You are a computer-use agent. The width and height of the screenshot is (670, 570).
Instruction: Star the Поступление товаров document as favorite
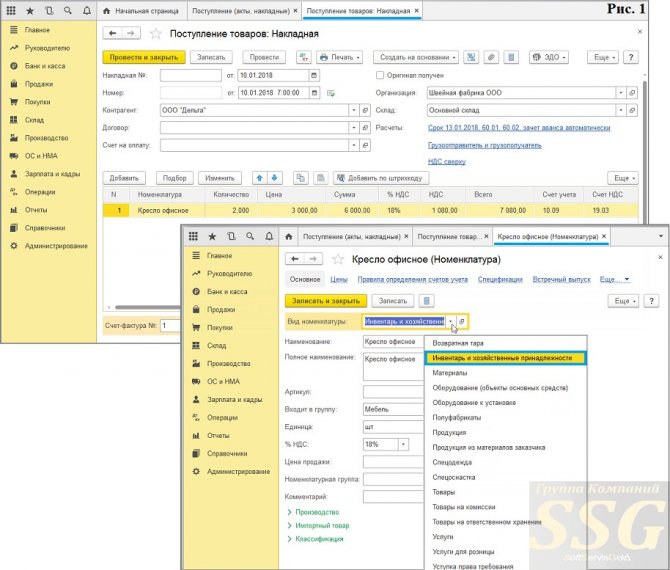(x=156, y=33)
